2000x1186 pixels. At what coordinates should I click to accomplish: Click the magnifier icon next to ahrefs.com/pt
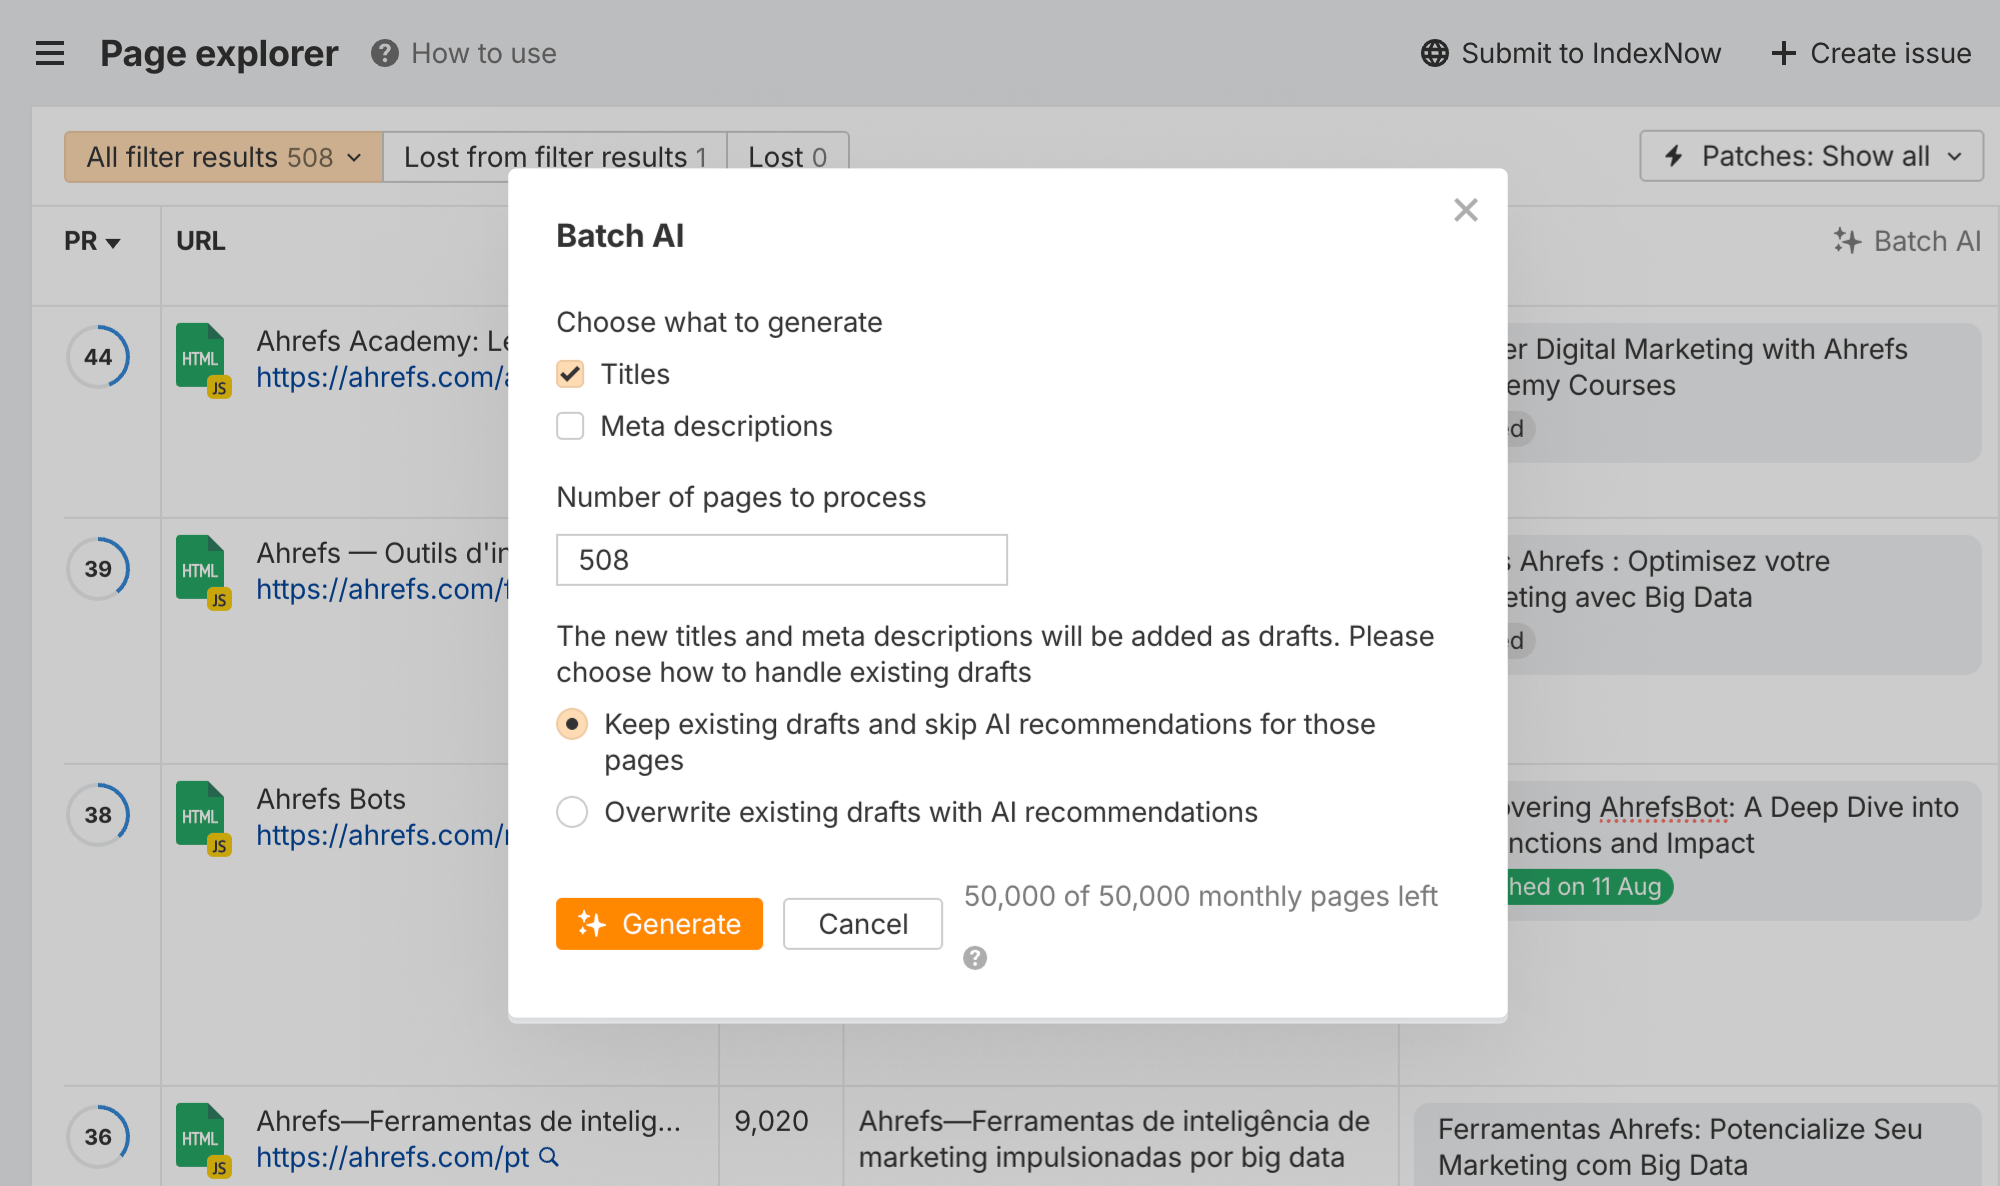pyautogui.click(x=548, y=1157)
